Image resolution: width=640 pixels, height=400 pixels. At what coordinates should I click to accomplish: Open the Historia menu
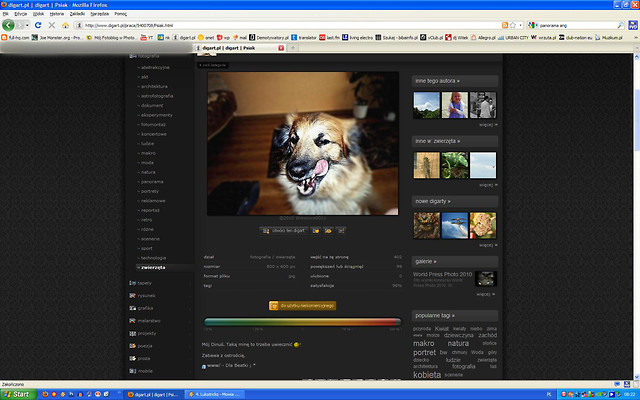(x=57, y=14)
